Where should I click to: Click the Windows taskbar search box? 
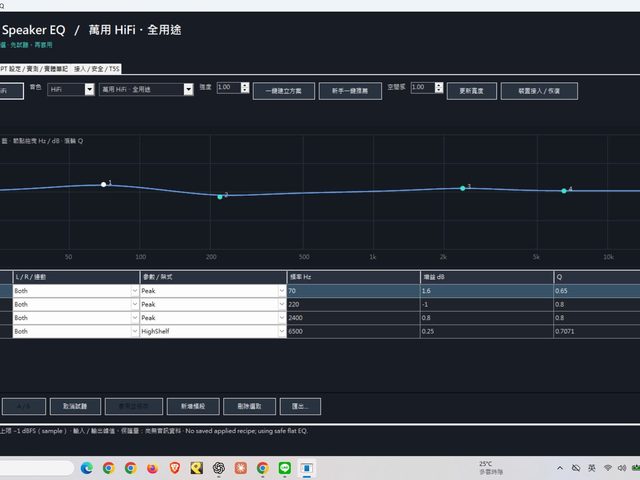pyautogui.click(x=37, y=468)
